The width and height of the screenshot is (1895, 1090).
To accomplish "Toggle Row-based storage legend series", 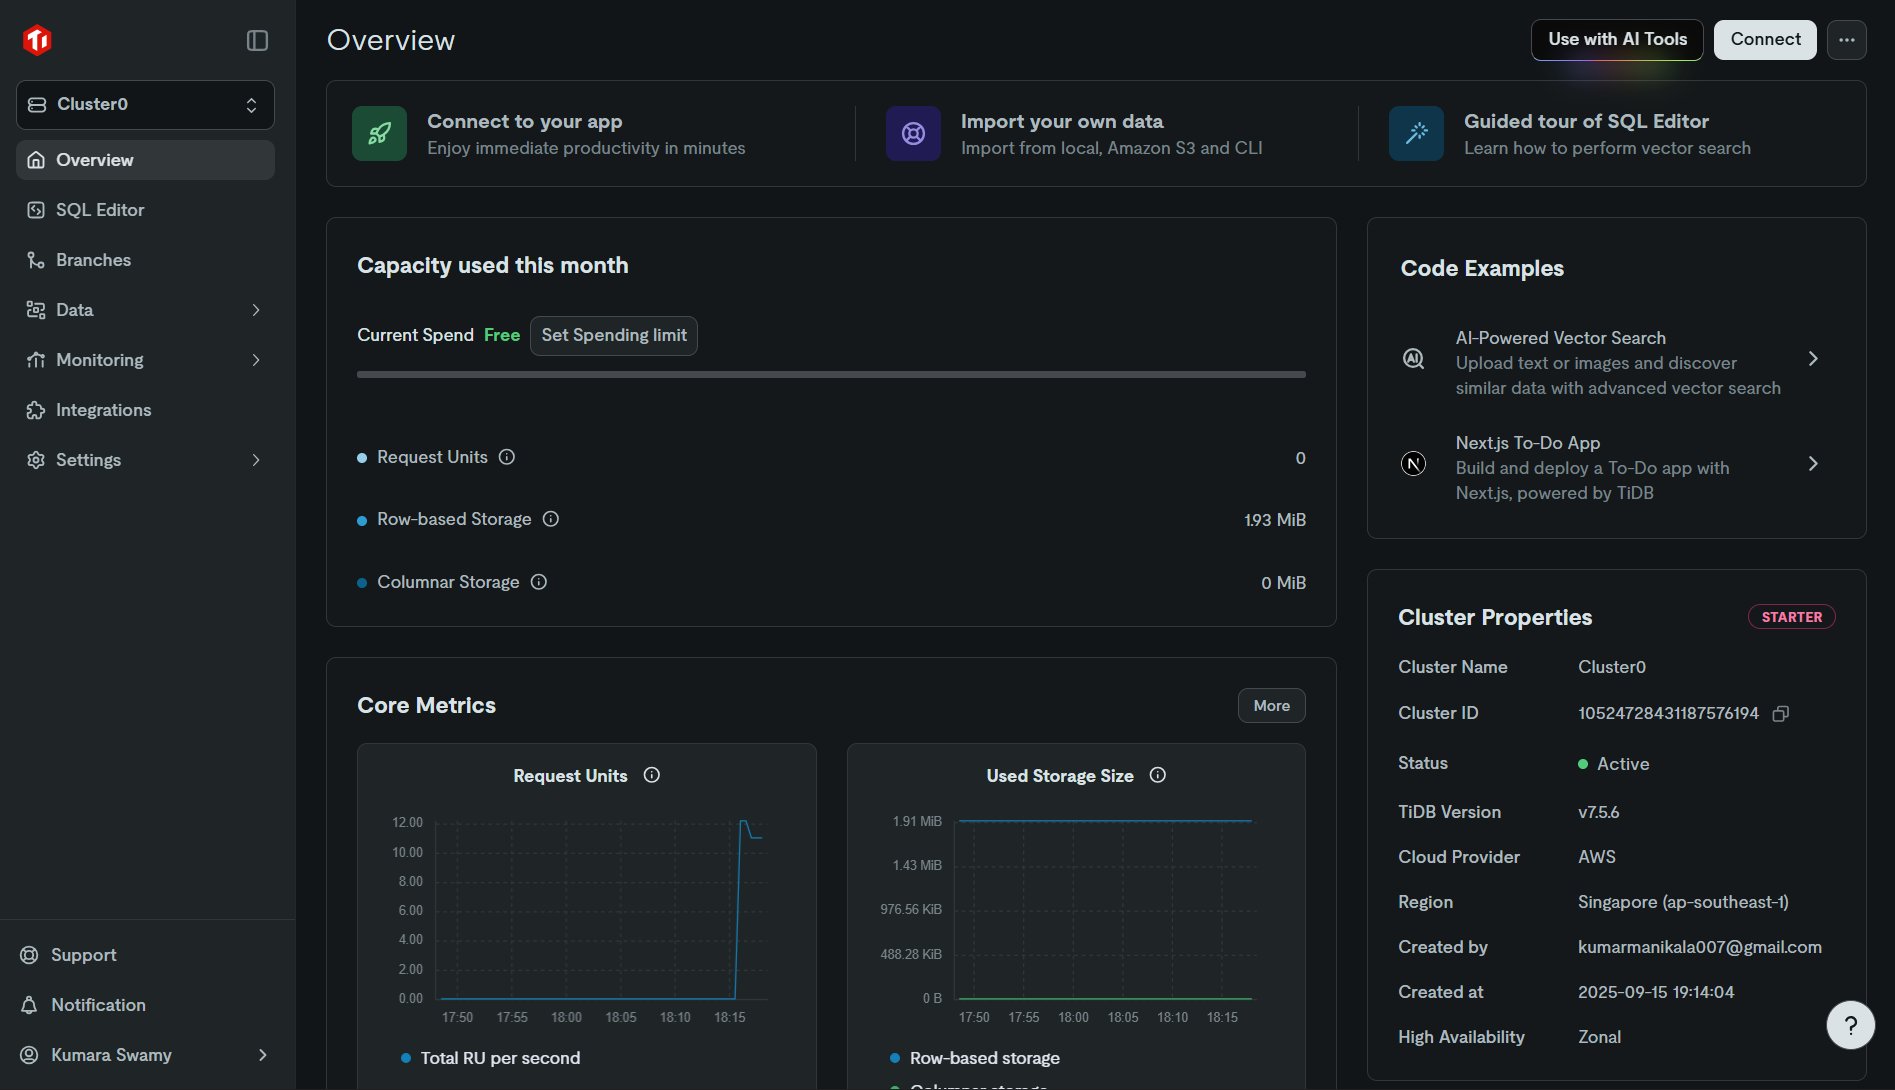I will pos(974,1058).
